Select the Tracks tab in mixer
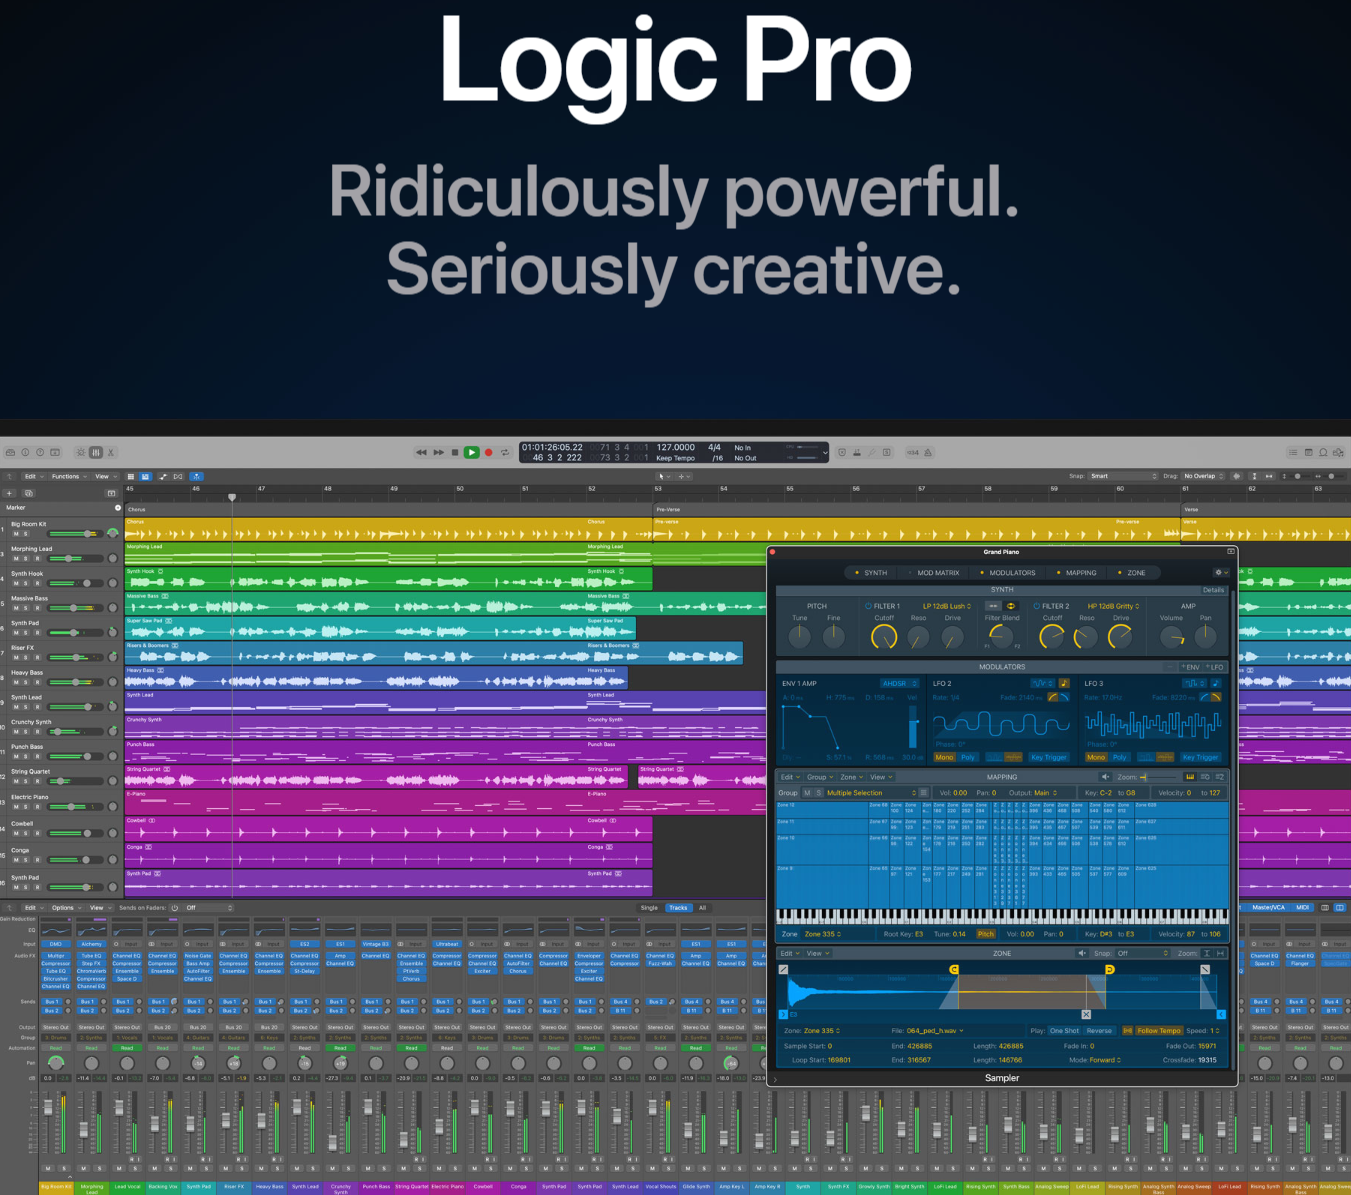The height and width of the screenshot is (1195, 1351). point(678,908)
